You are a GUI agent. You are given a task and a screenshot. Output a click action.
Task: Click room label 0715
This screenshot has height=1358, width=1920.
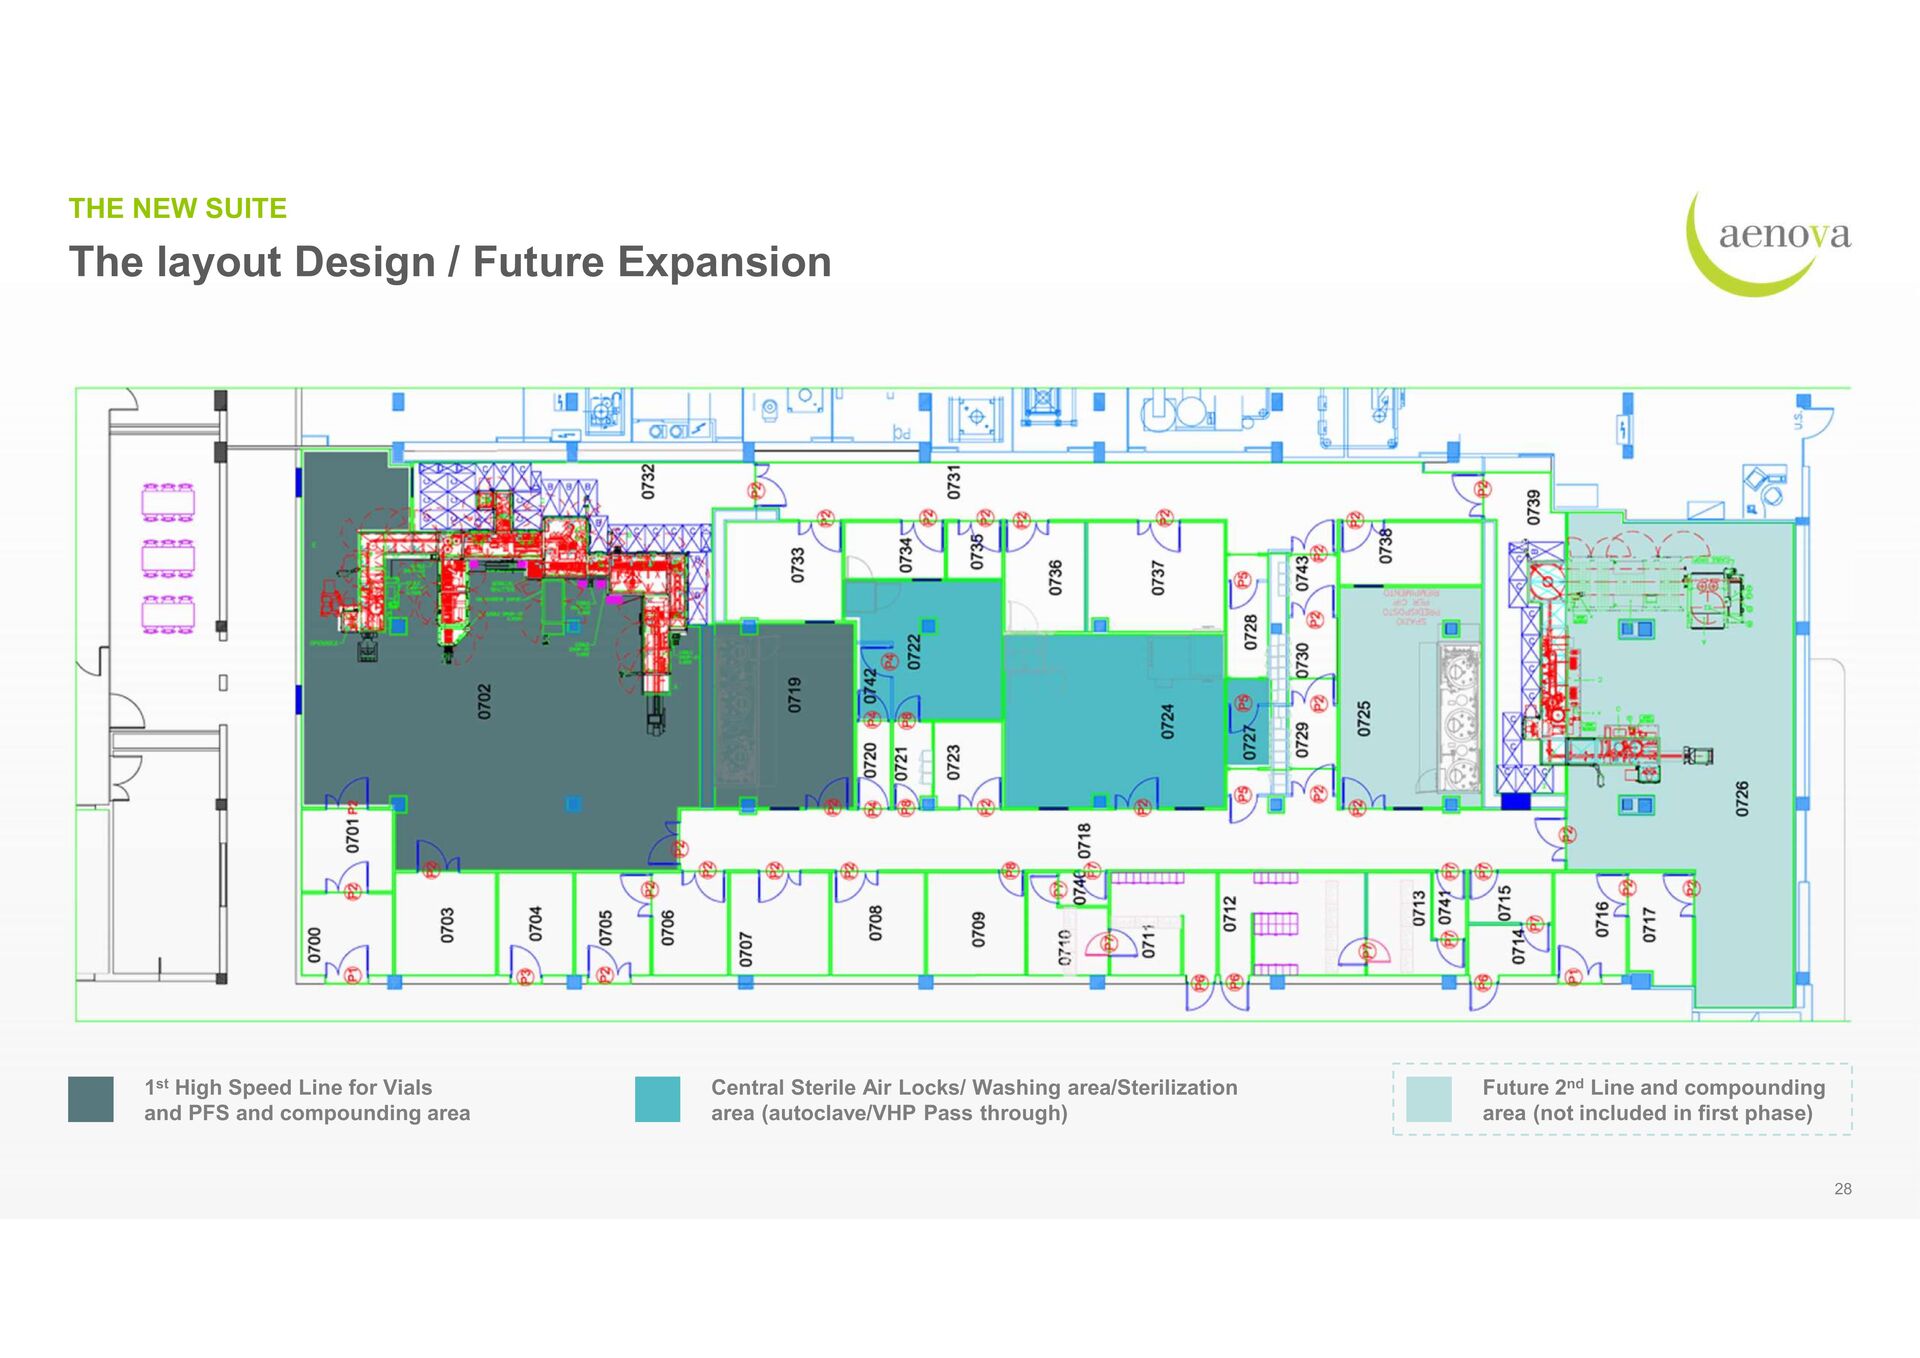tap(1504, 902)
